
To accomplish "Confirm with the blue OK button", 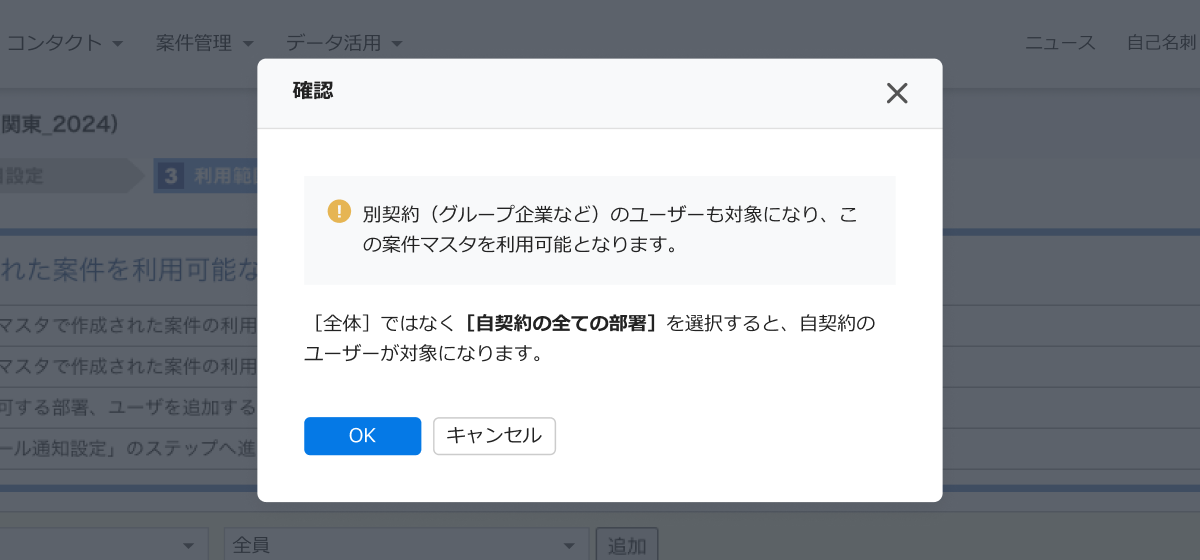I will point(362,436).
